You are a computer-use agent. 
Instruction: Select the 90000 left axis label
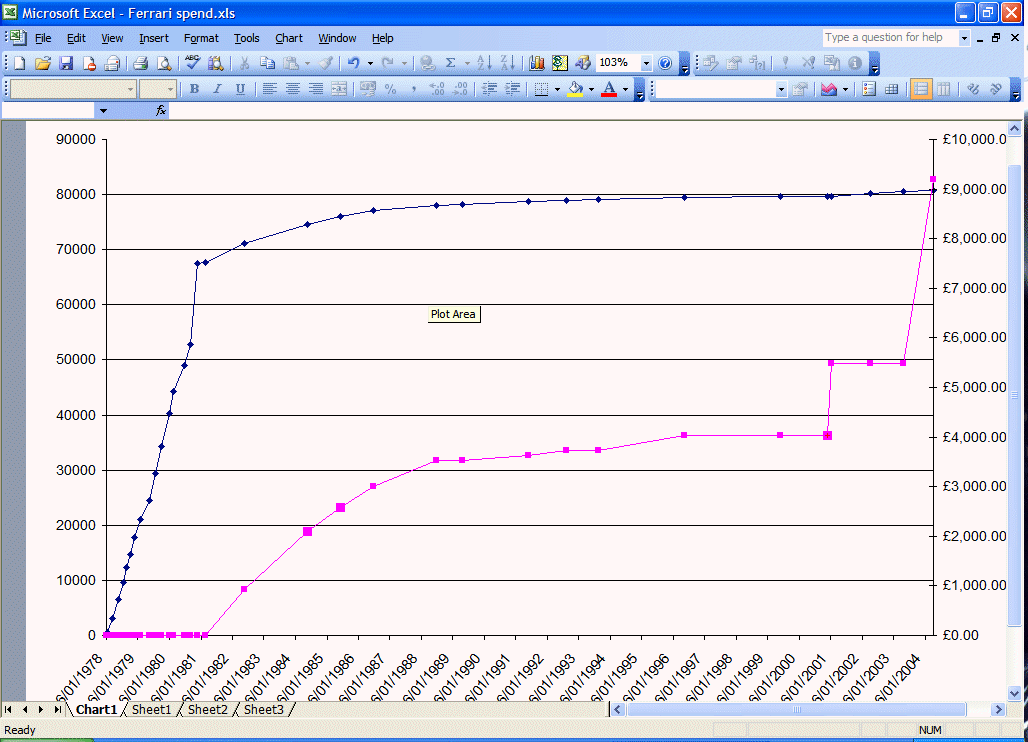pyautogui.click(x=76, y=139)
